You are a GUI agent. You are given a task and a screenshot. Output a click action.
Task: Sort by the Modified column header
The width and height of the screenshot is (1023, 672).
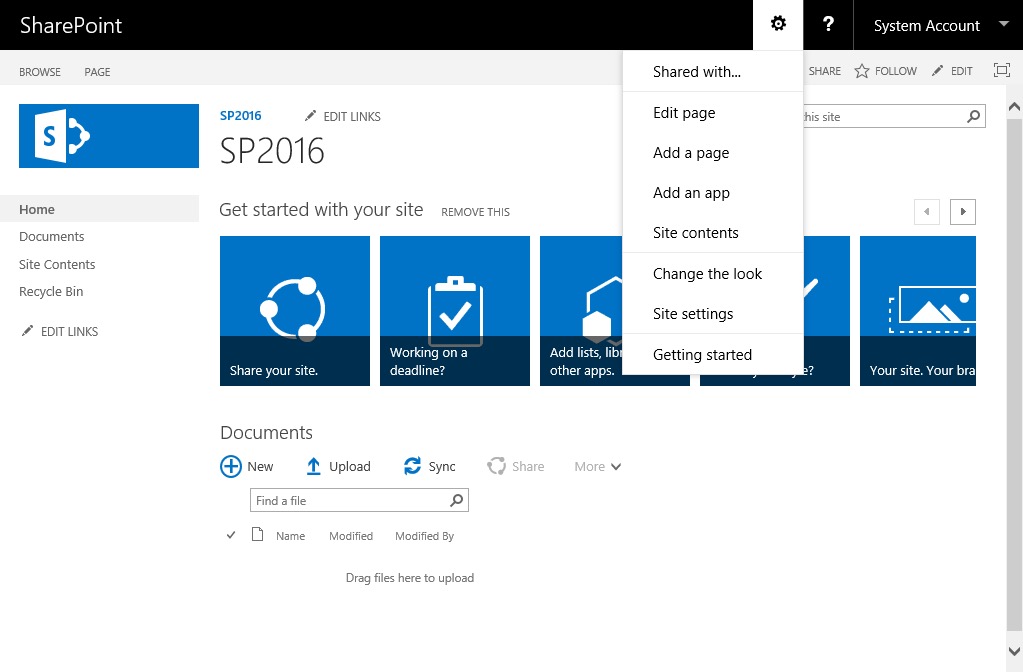351,536
